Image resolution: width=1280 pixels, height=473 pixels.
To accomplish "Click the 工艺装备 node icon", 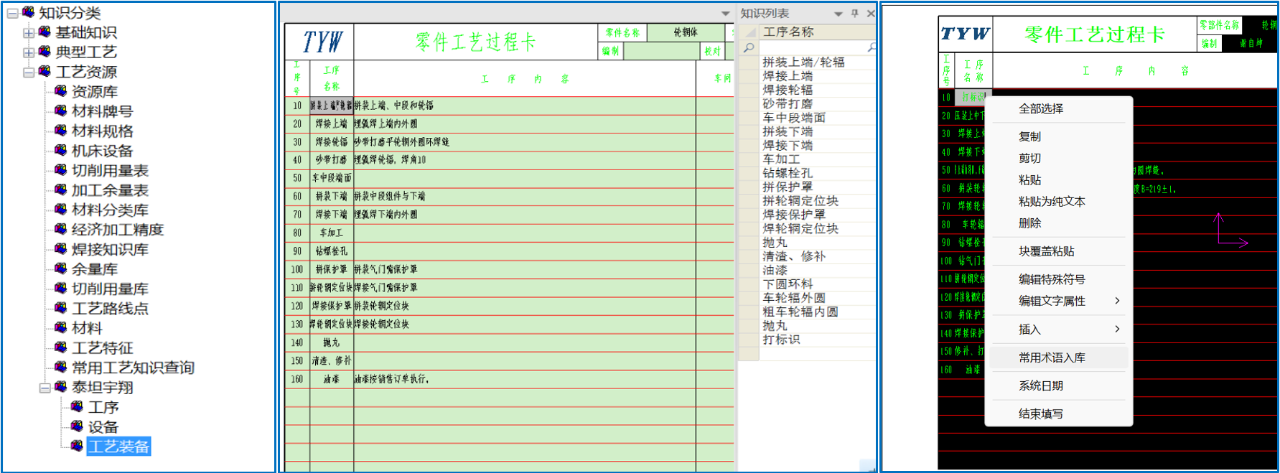I will 77,446.
